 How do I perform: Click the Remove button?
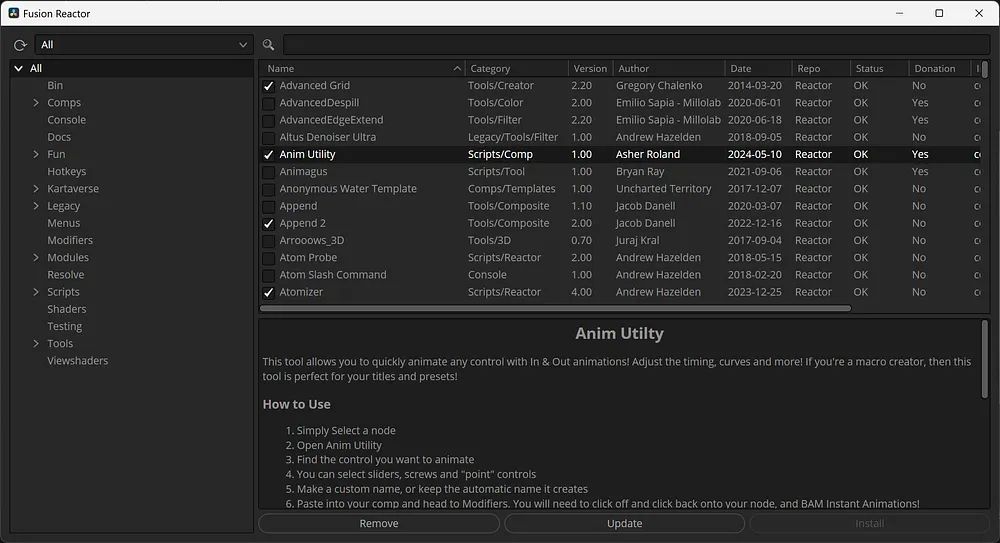pos(379,523)
